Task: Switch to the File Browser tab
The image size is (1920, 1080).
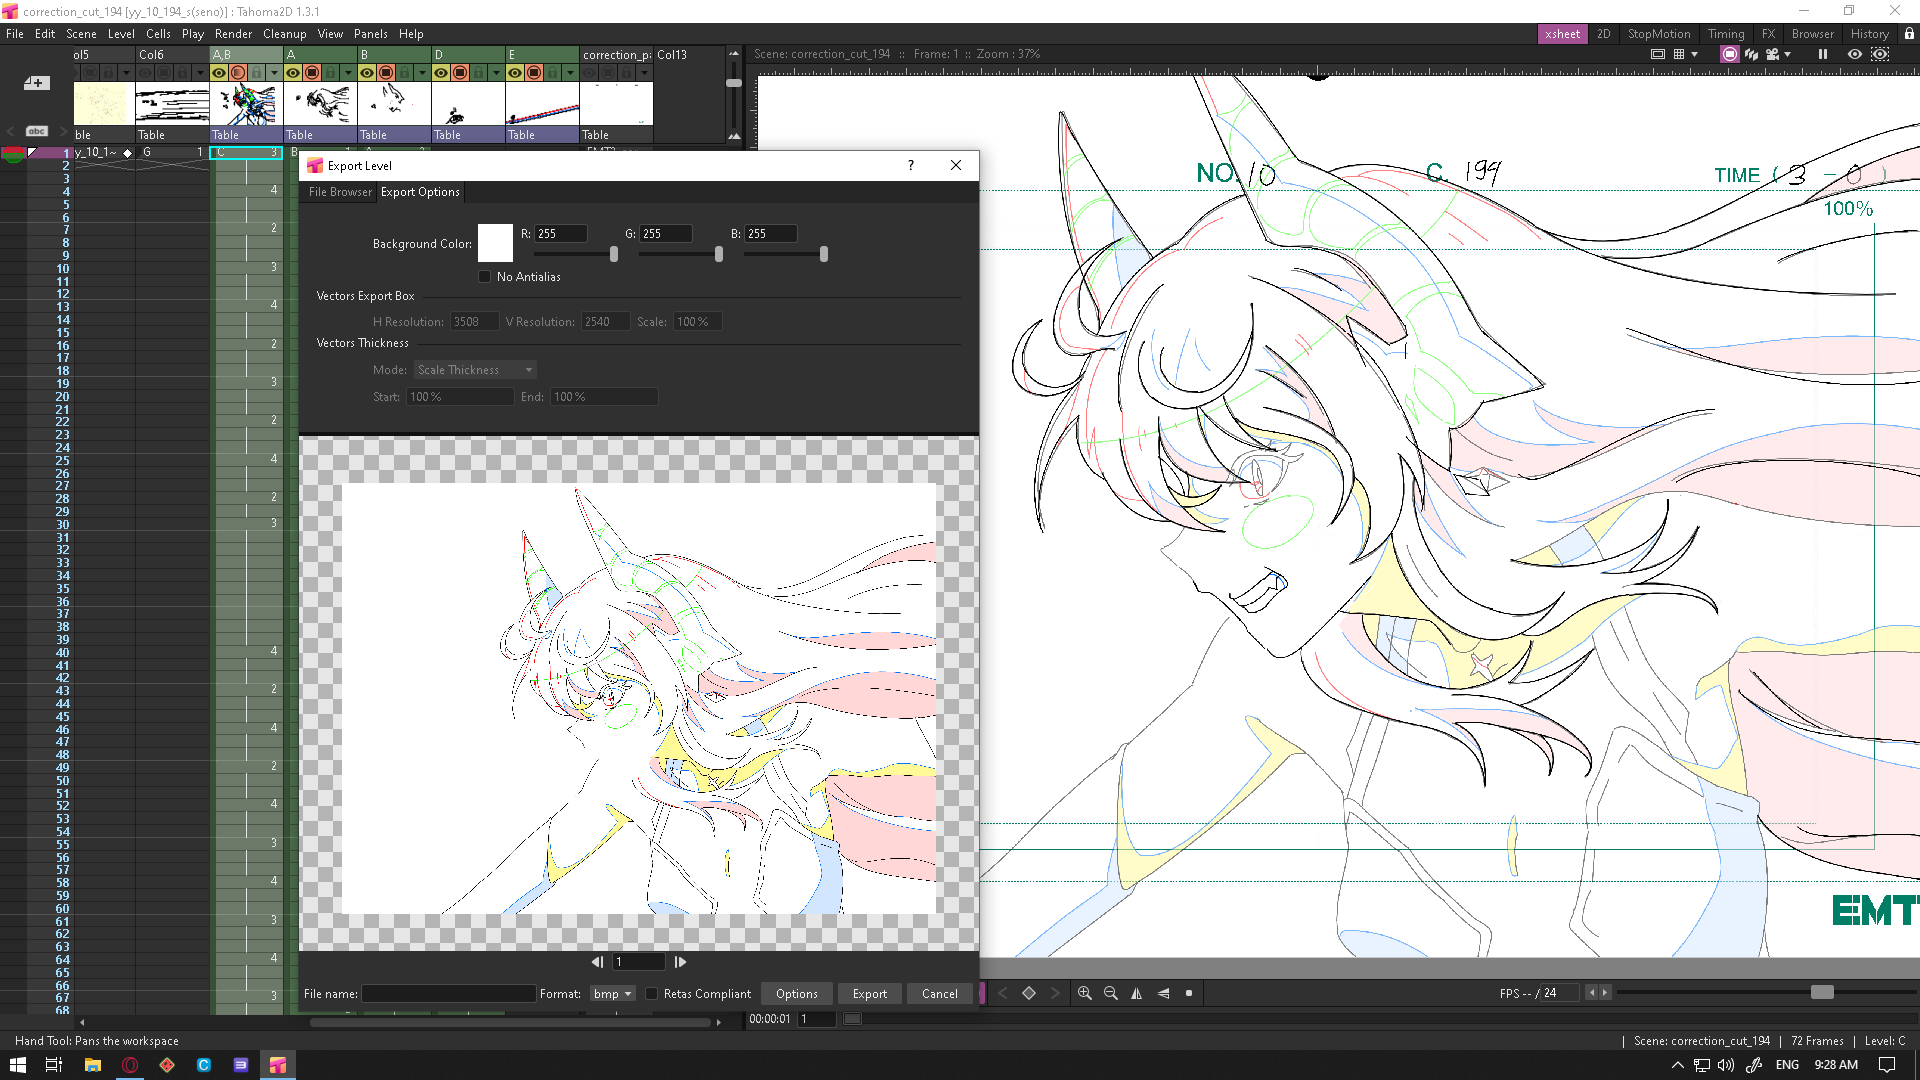Action: click(x=338, y=191)
